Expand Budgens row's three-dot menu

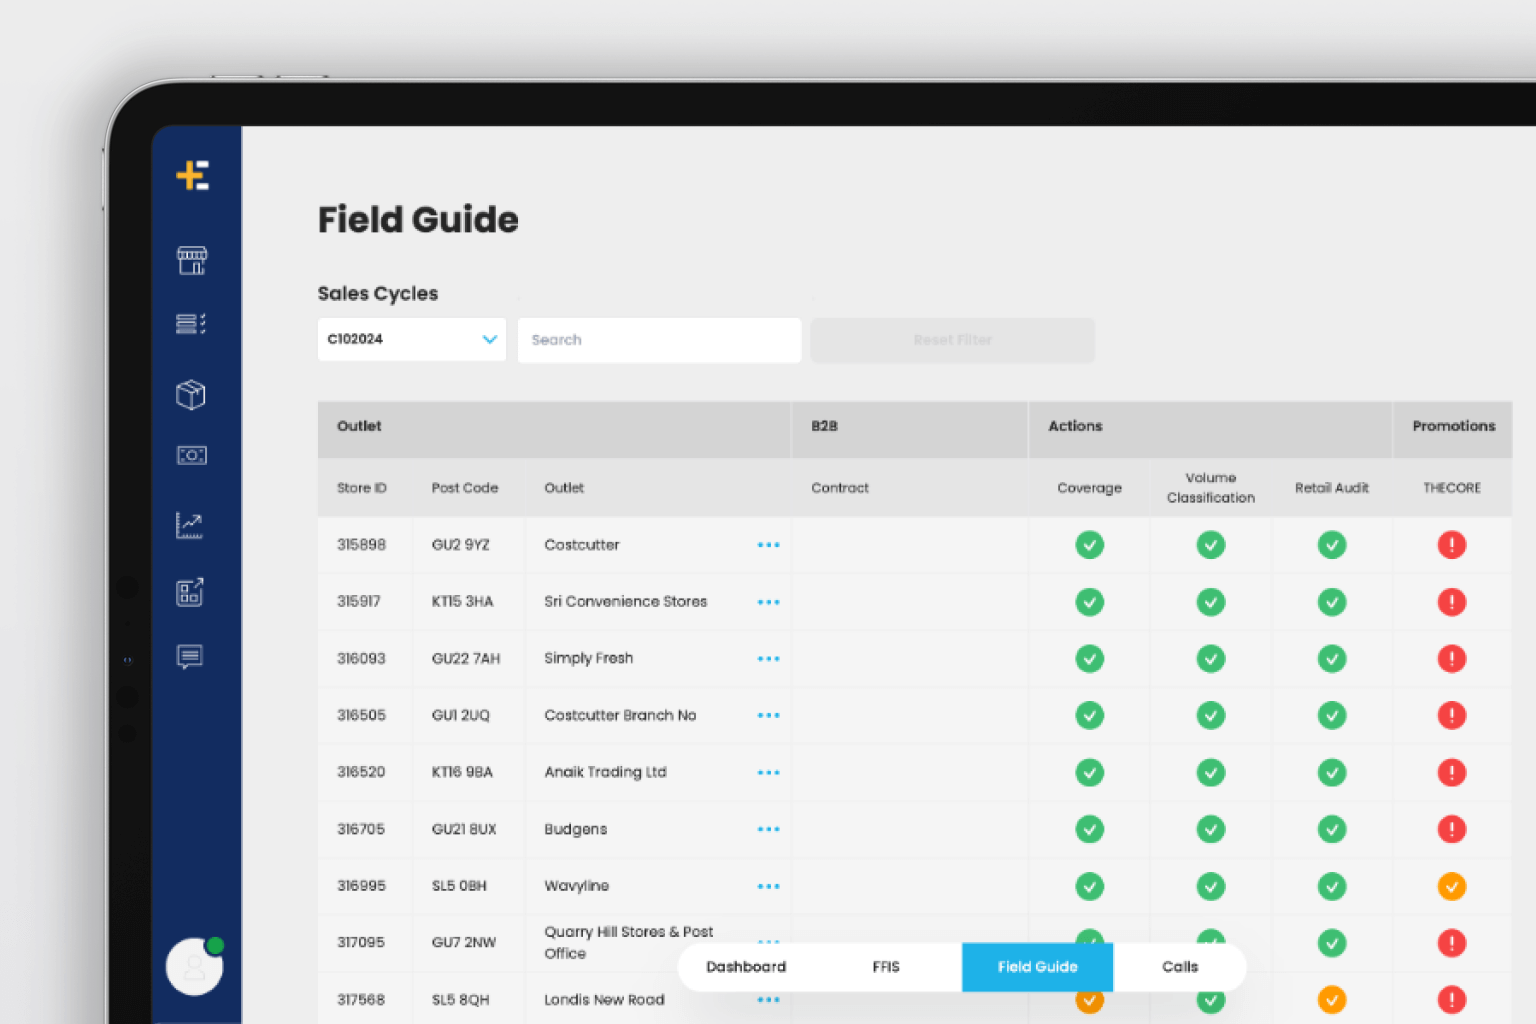(768, 829)
